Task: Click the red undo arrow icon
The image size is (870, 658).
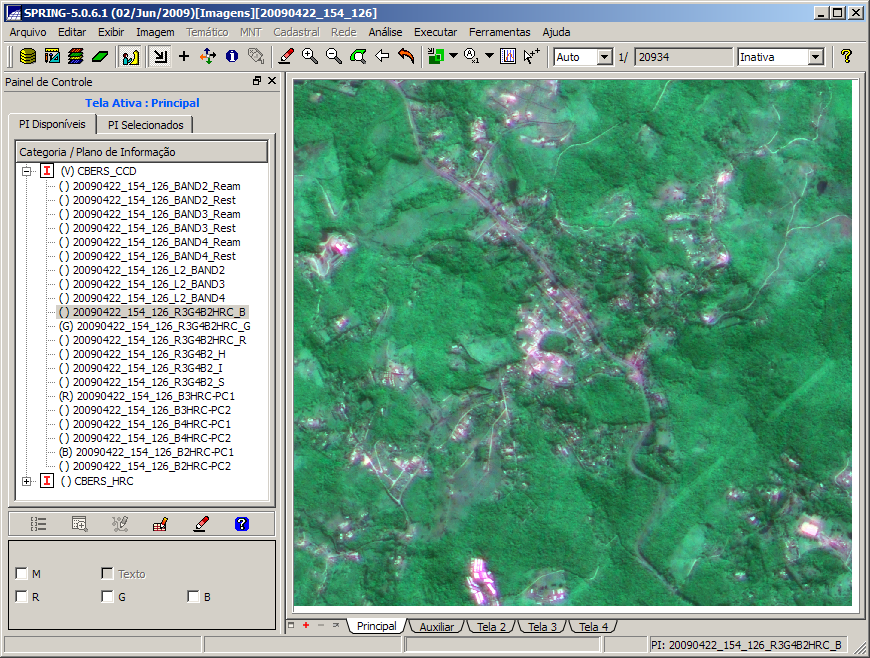Action: (x=406, y=57)
